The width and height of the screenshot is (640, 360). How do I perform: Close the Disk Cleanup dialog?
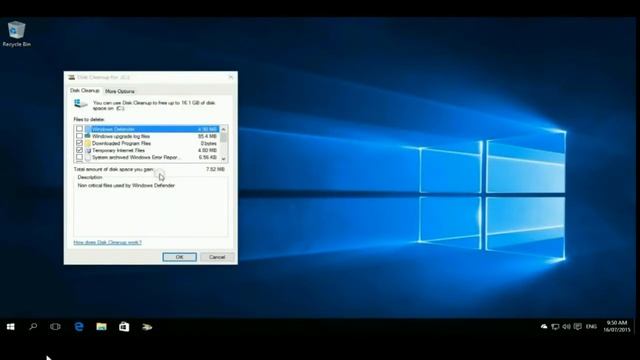231,77
